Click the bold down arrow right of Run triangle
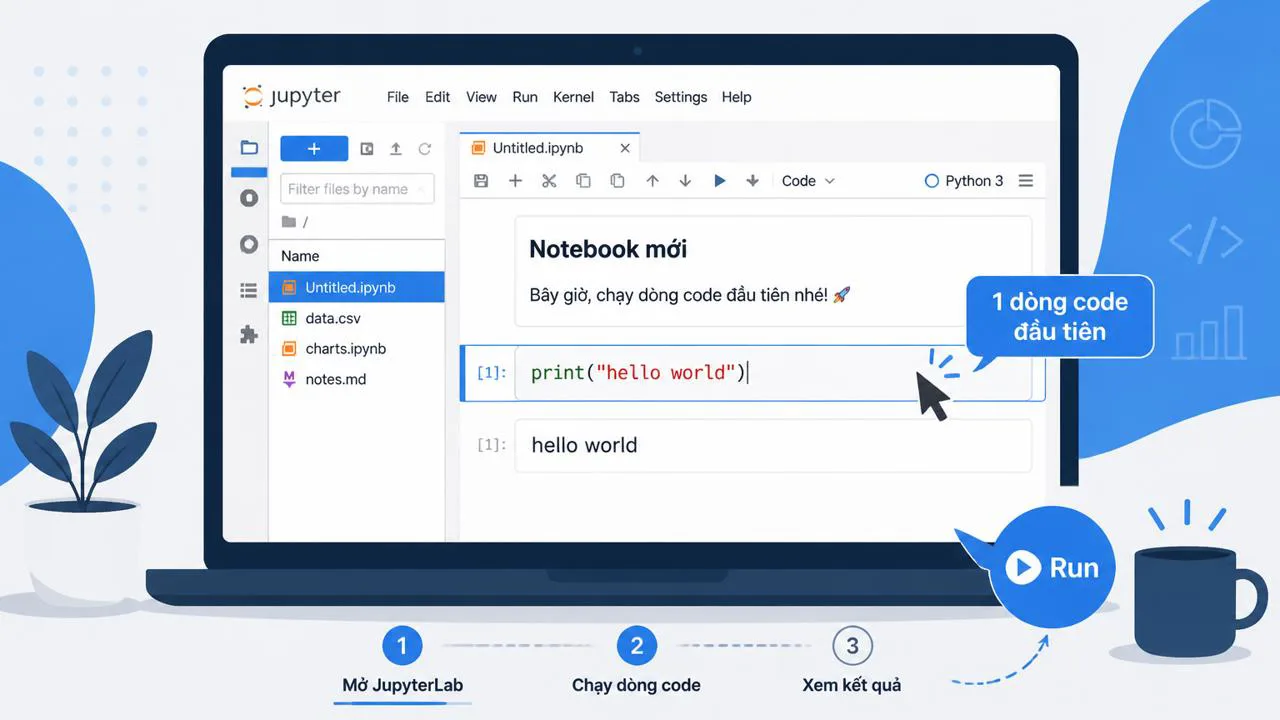The height and width of the screenshot is (720, 1280). tap(753, 181)
